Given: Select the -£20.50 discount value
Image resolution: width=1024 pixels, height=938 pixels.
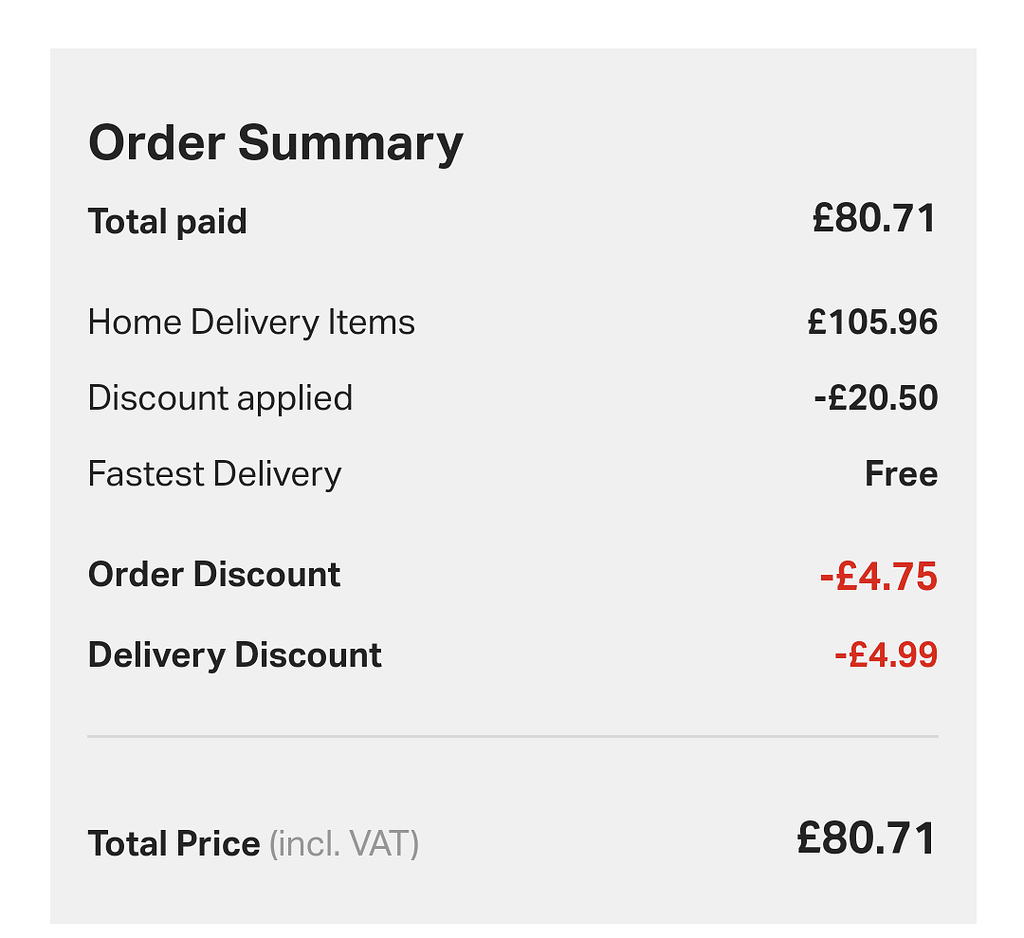Looking at the screenshot, I should [876, 398].
